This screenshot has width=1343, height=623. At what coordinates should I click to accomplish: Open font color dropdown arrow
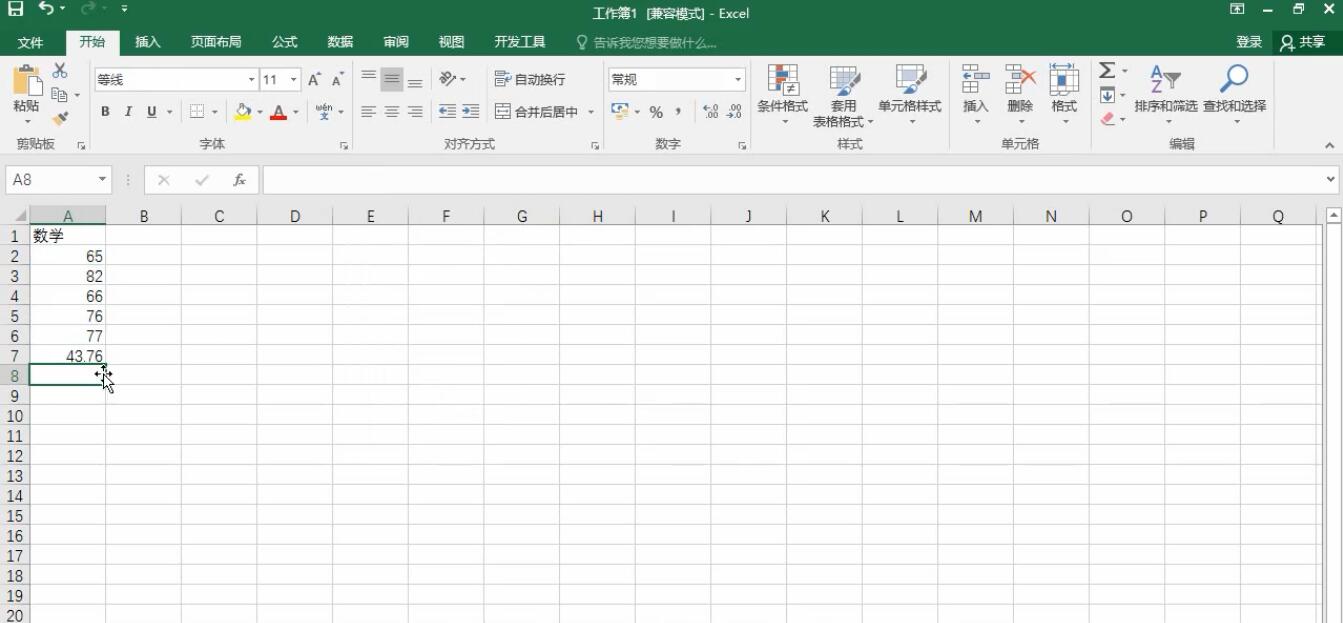[x=296, y=112]
